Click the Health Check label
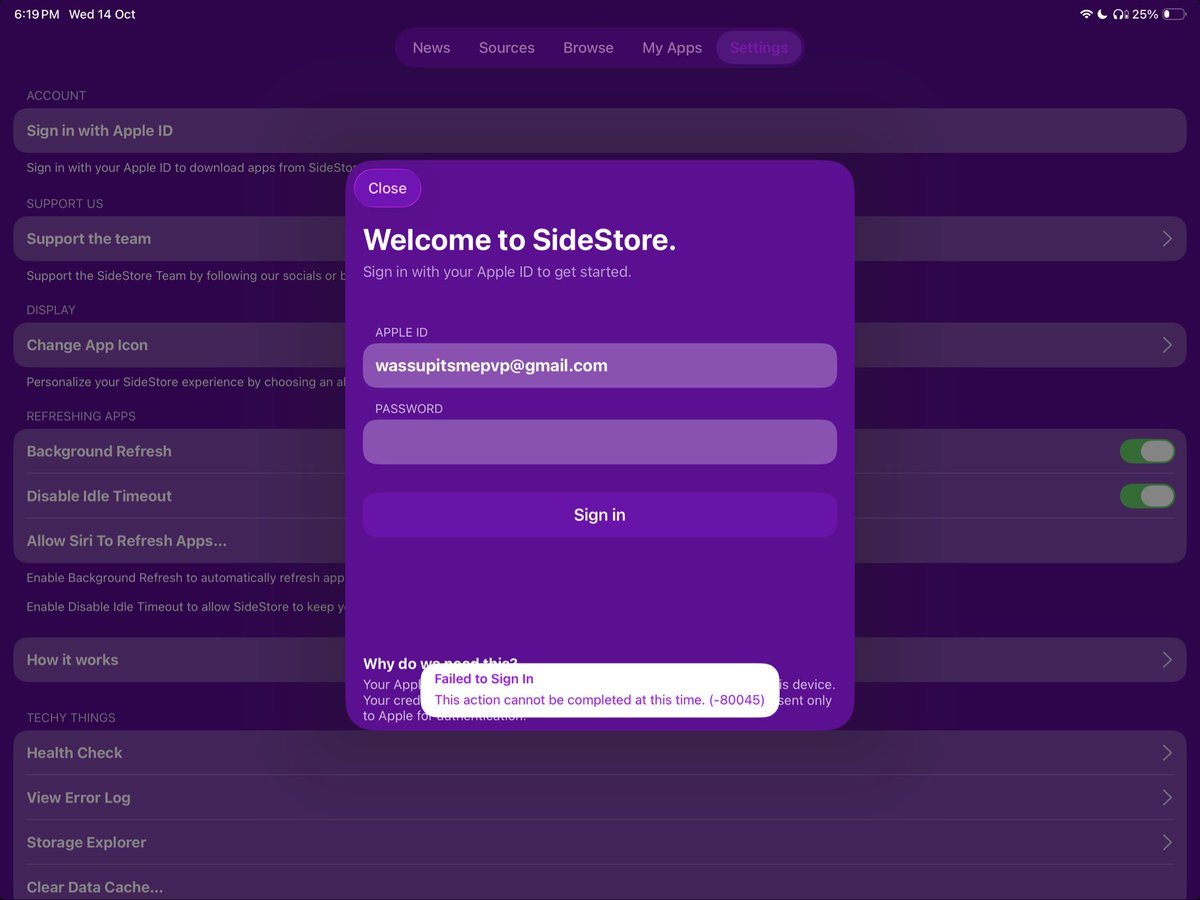 pyautogui.click(x=74, y=753)
